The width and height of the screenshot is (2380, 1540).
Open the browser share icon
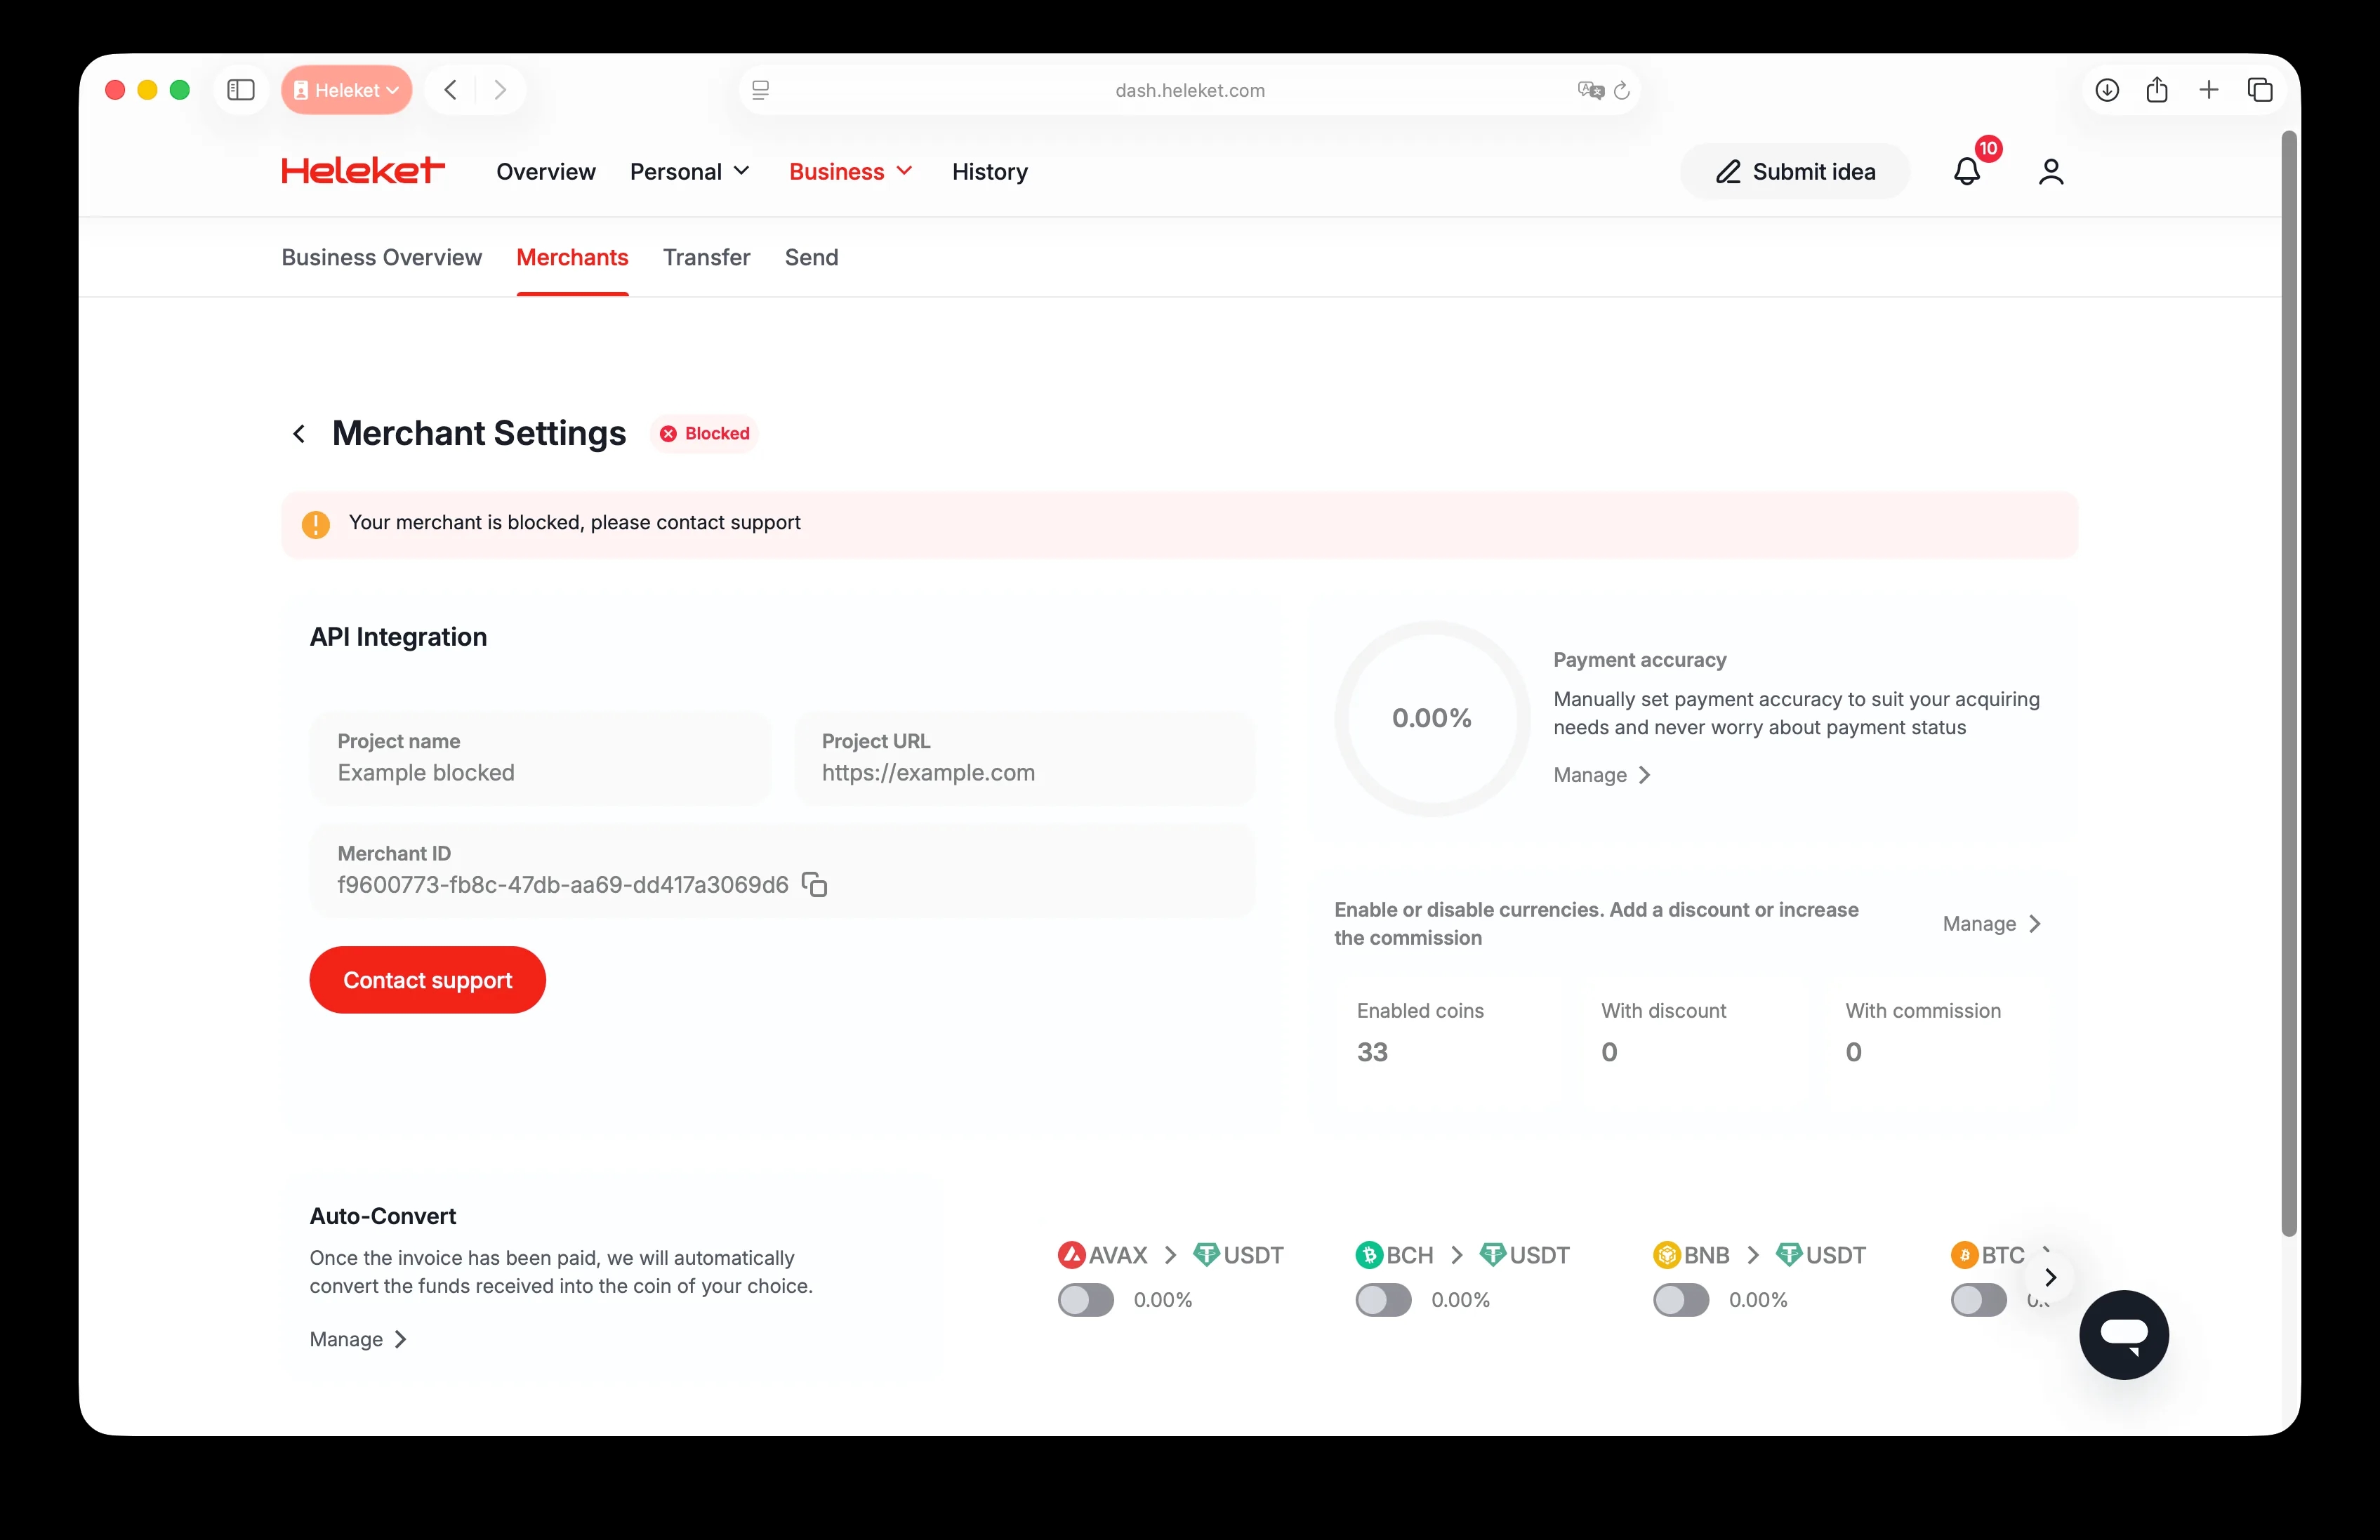click(2157, 89)
